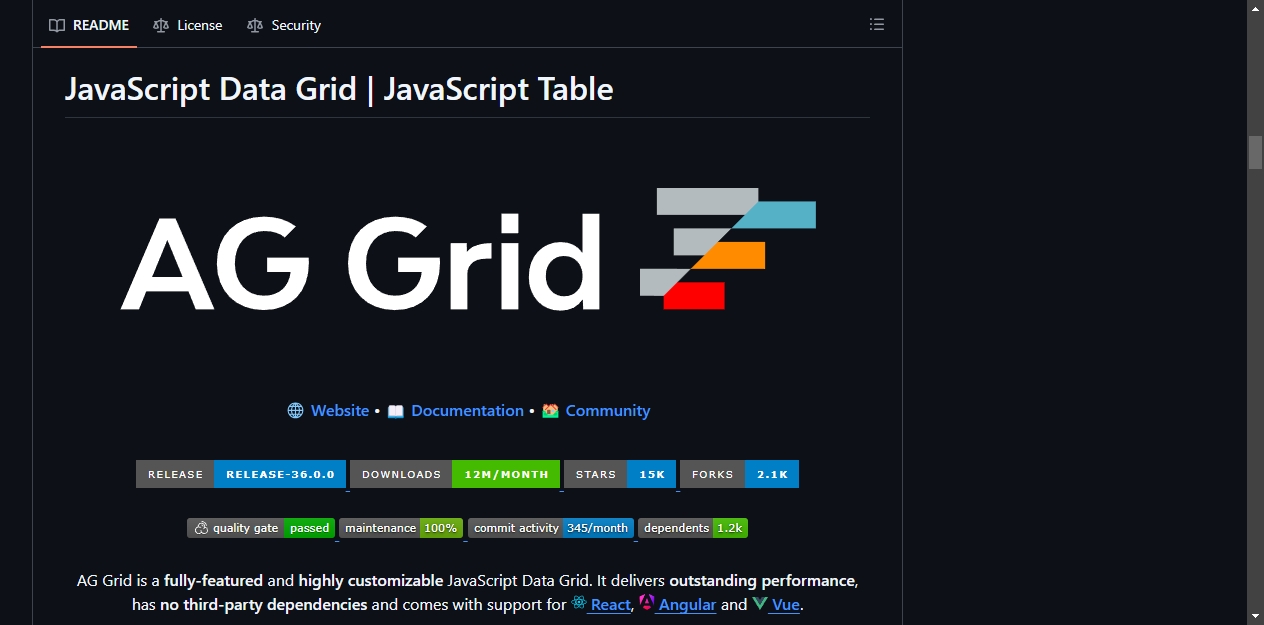Click the open book emoji before Documentation
Viewport: 1264px width, 625px height.
click(395, 411)
